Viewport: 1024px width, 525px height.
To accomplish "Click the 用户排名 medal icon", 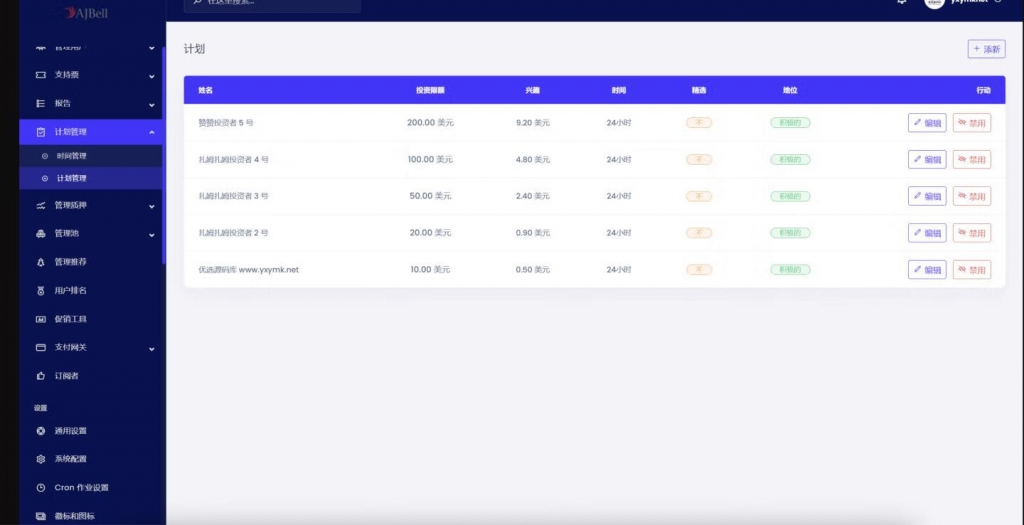I will click(41, 291).
